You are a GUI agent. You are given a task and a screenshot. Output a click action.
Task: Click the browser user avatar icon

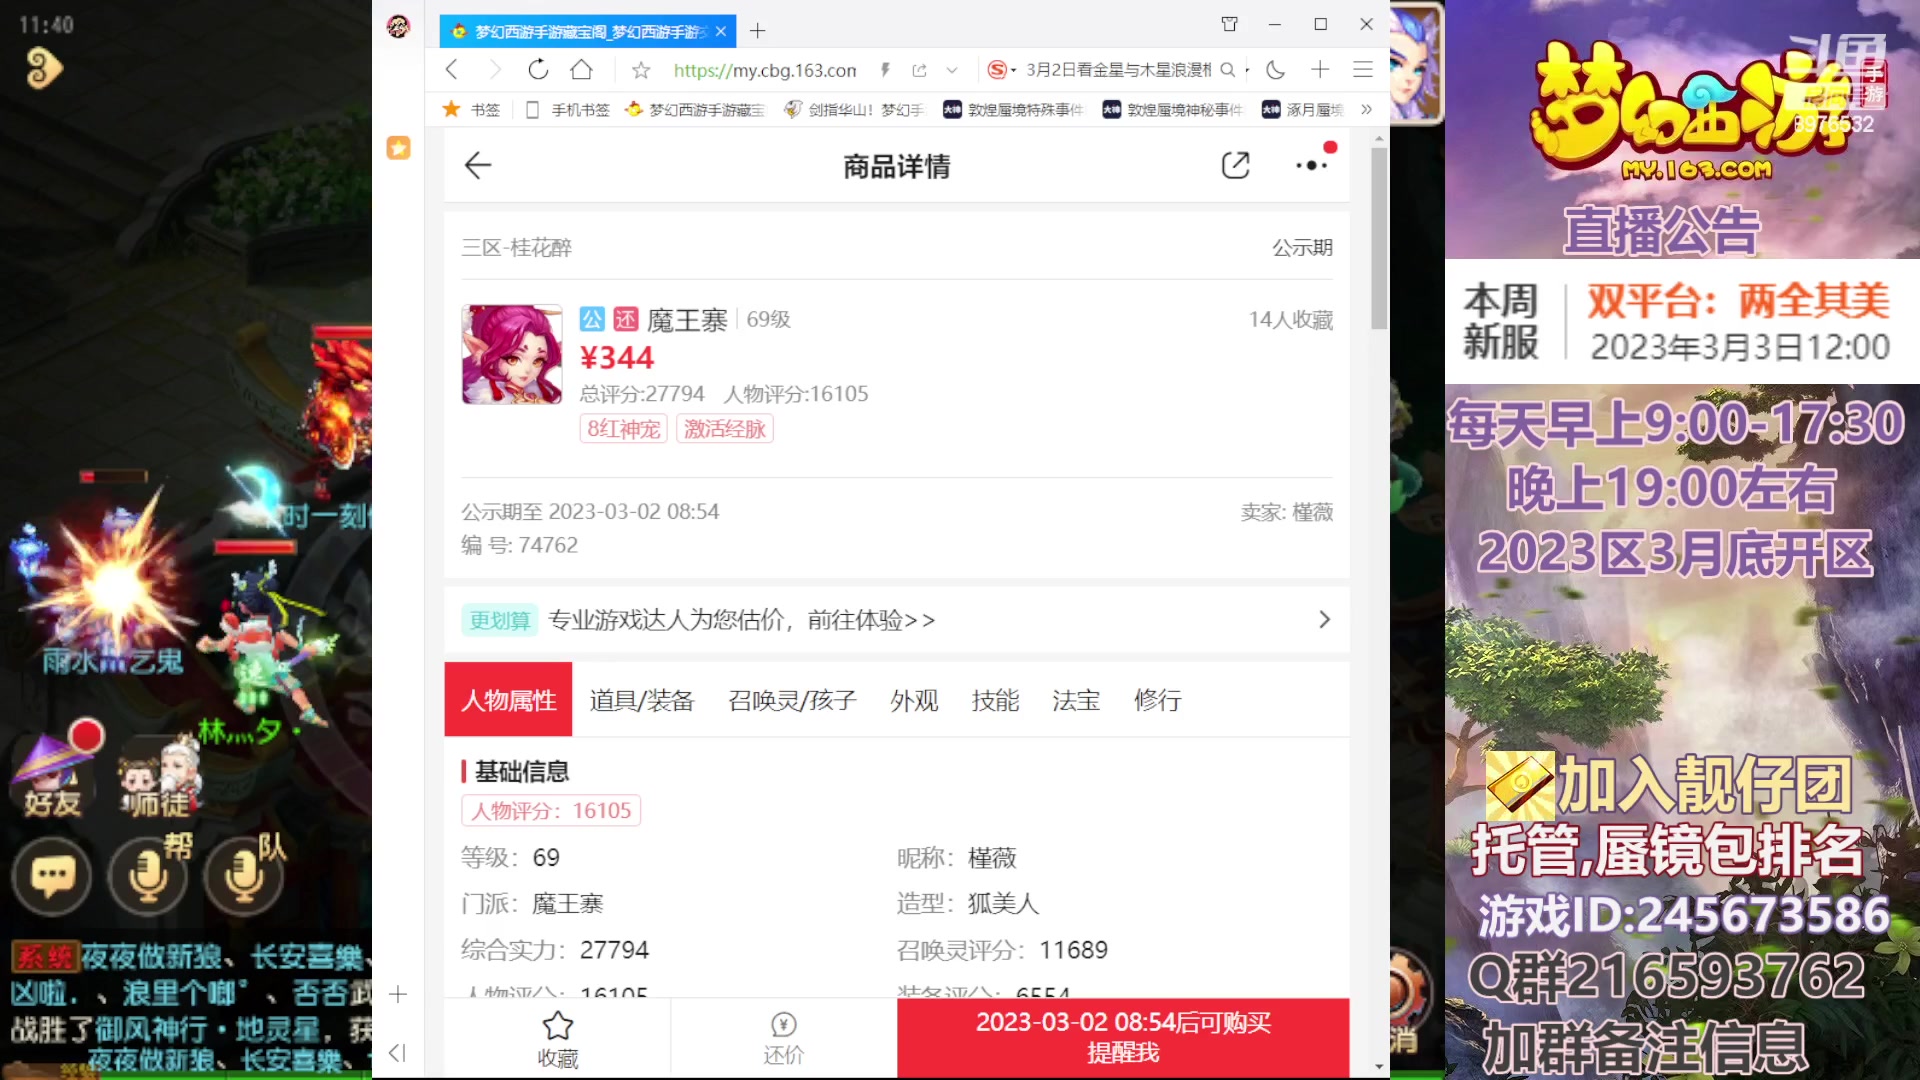pos(398,27)
